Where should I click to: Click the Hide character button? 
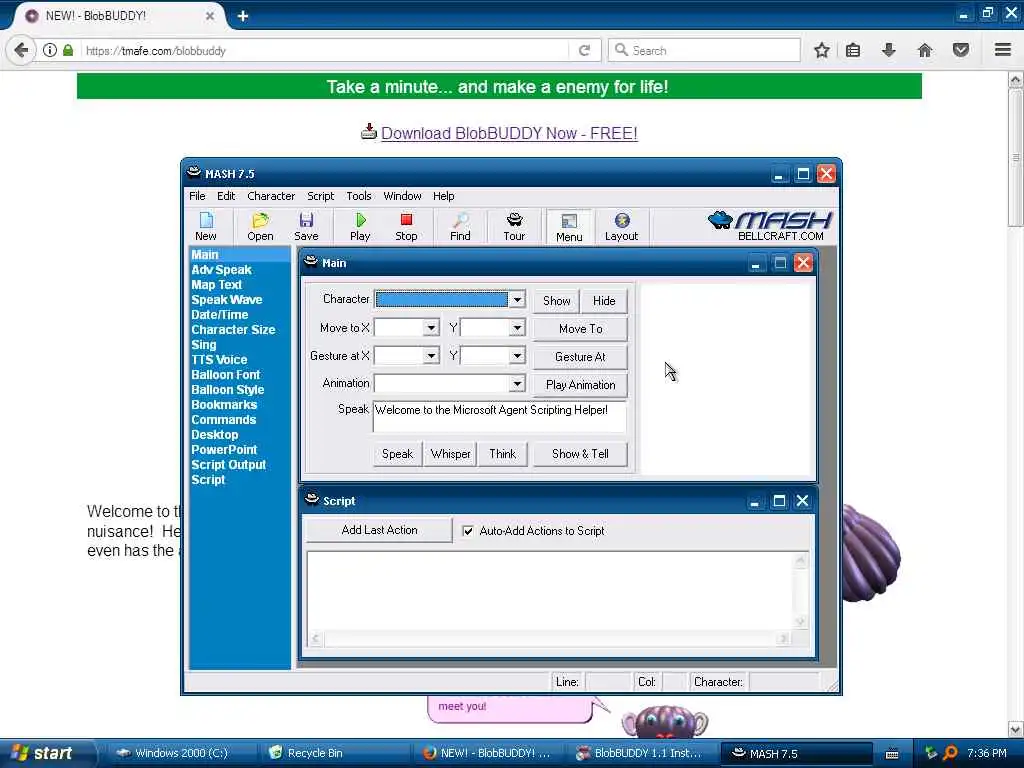(x=604, y=300)
